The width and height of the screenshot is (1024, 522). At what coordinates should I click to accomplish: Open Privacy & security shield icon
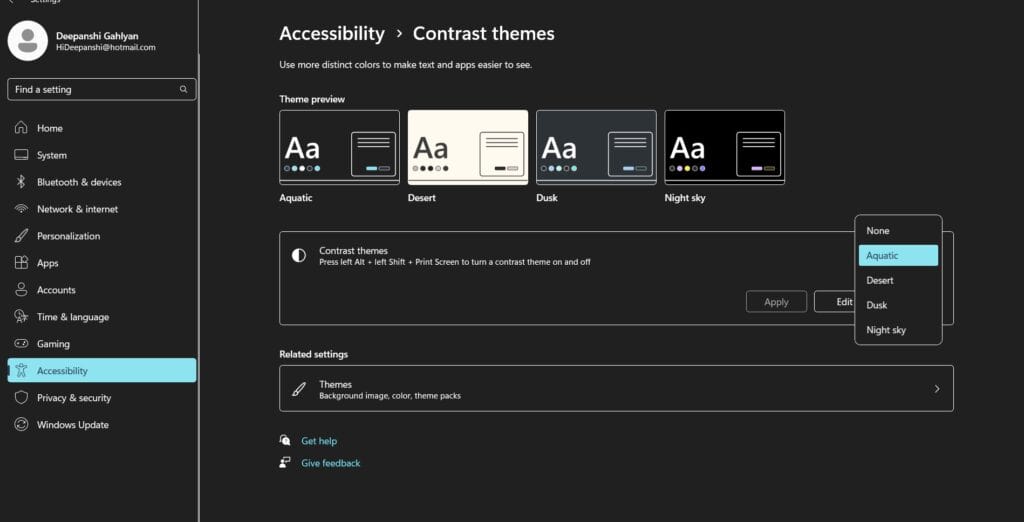point(20,398)
